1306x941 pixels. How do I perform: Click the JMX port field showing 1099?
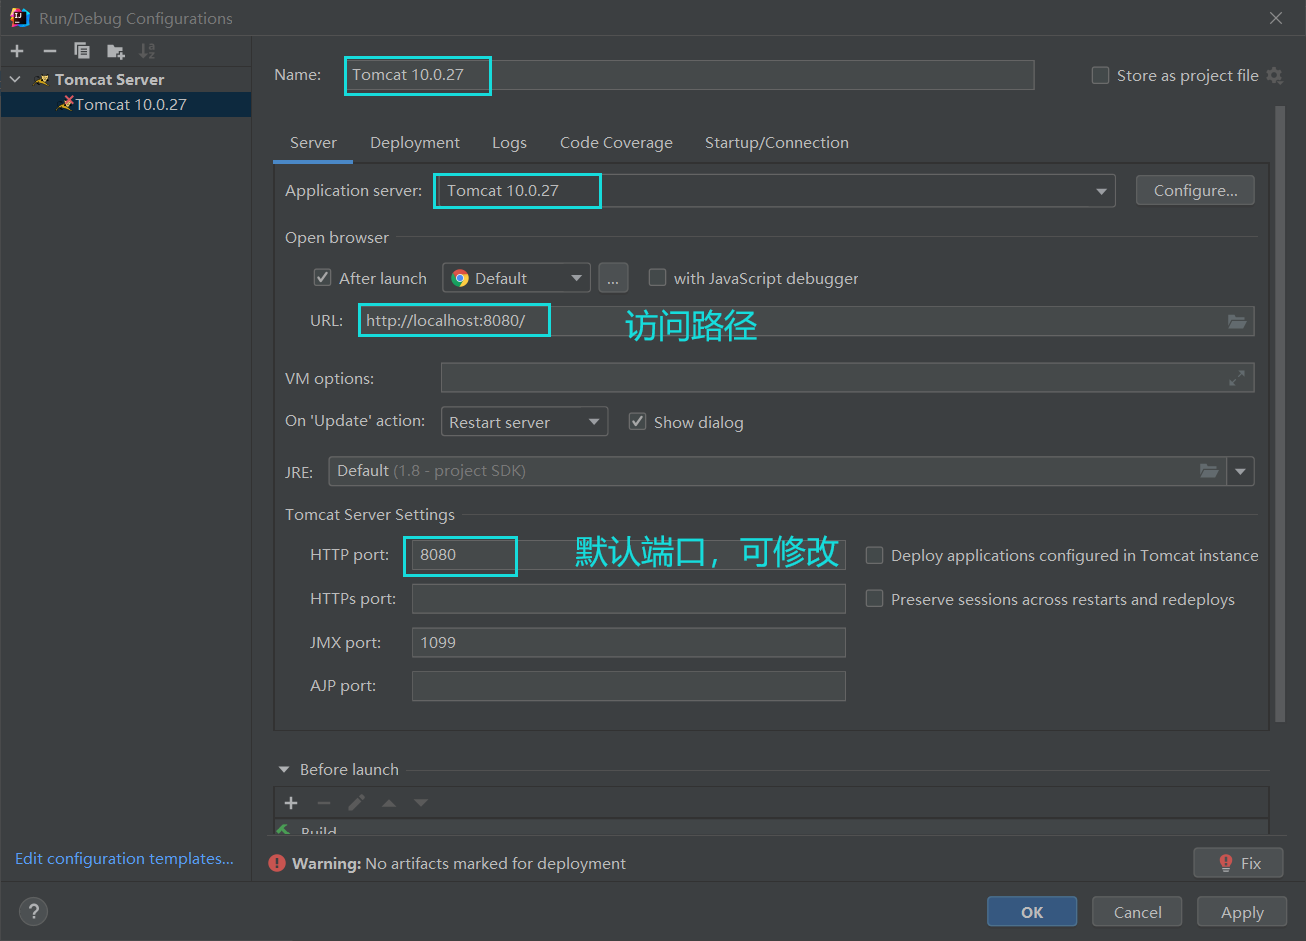[x=628, y=642]
